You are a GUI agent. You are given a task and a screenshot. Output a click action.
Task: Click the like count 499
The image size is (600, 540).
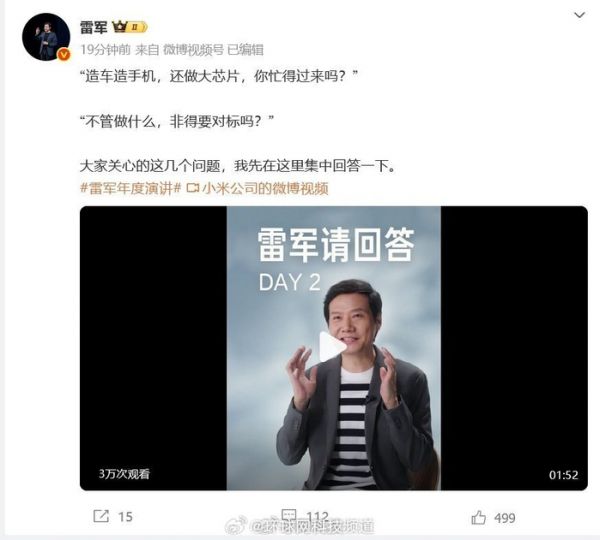(x=505, y=518)
